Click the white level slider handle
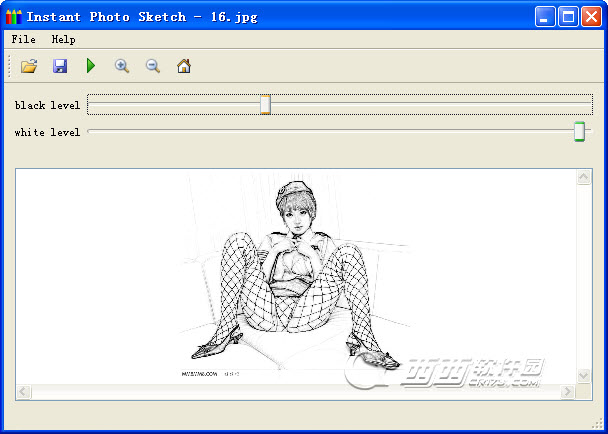The image size is (608, 434). tap(579, 132)
